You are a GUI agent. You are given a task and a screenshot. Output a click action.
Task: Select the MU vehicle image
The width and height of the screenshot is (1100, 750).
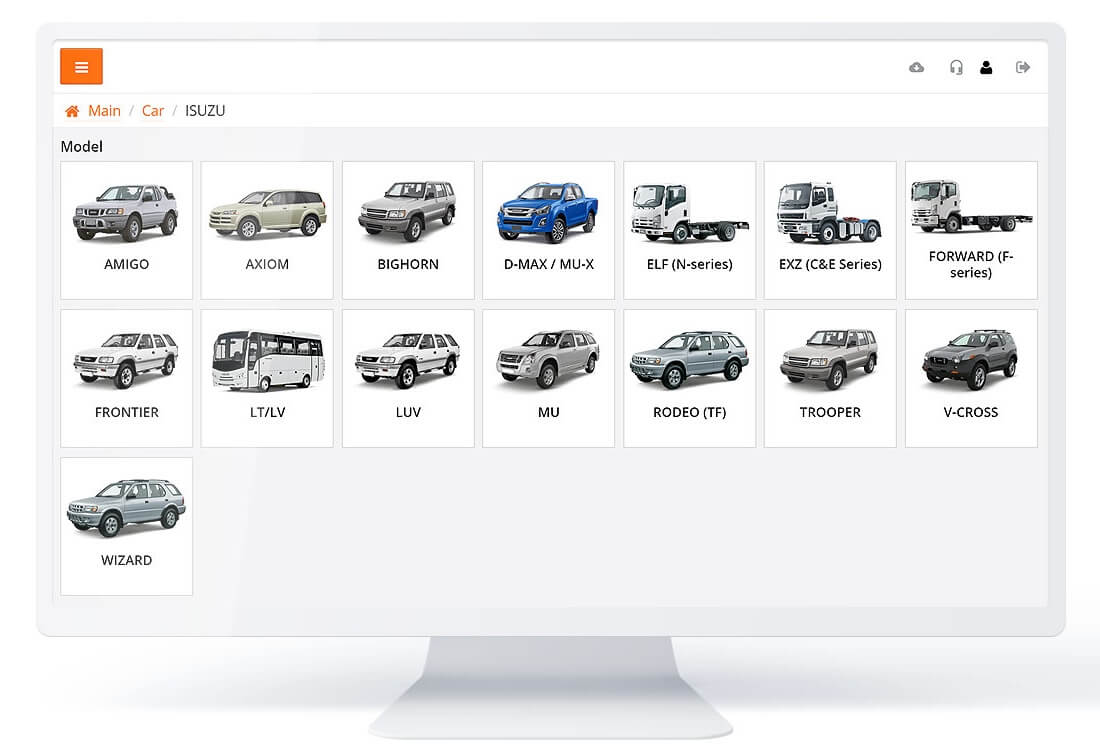548,359
